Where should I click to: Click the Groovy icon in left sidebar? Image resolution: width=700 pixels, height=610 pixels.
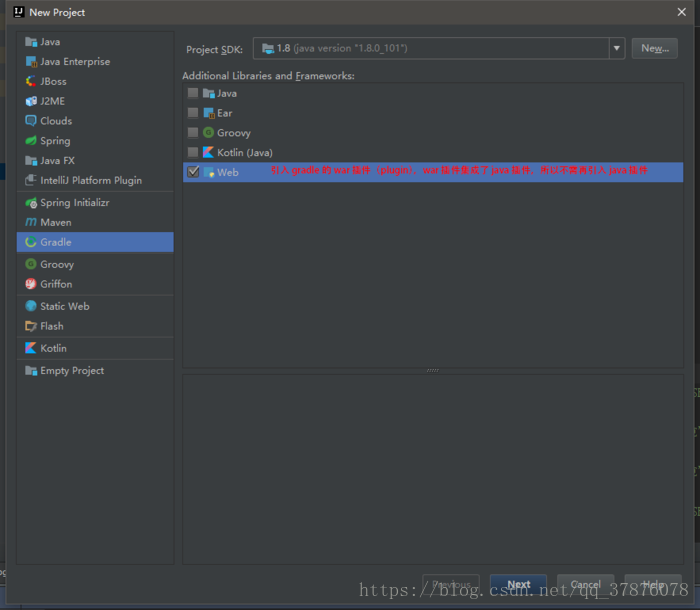point(31,264)
